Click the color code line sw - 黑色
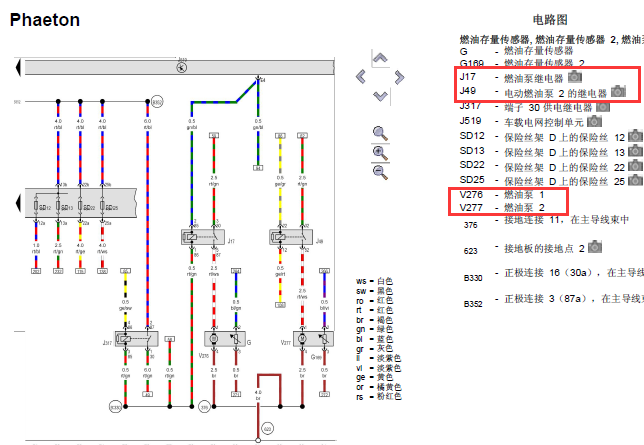Screen dimensions: 644x445 coord(374,291)
